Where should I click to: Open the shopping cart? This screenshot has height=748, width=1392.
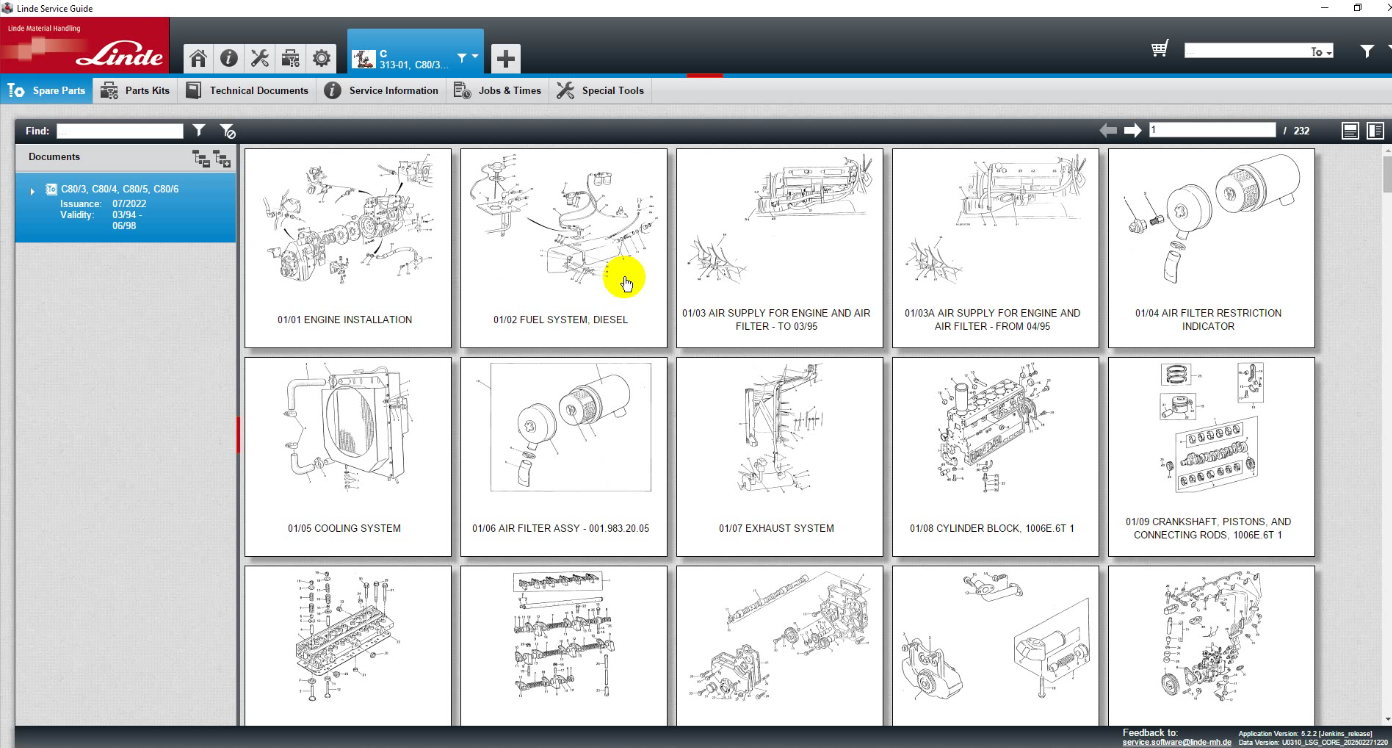[x=1160, y=49]
